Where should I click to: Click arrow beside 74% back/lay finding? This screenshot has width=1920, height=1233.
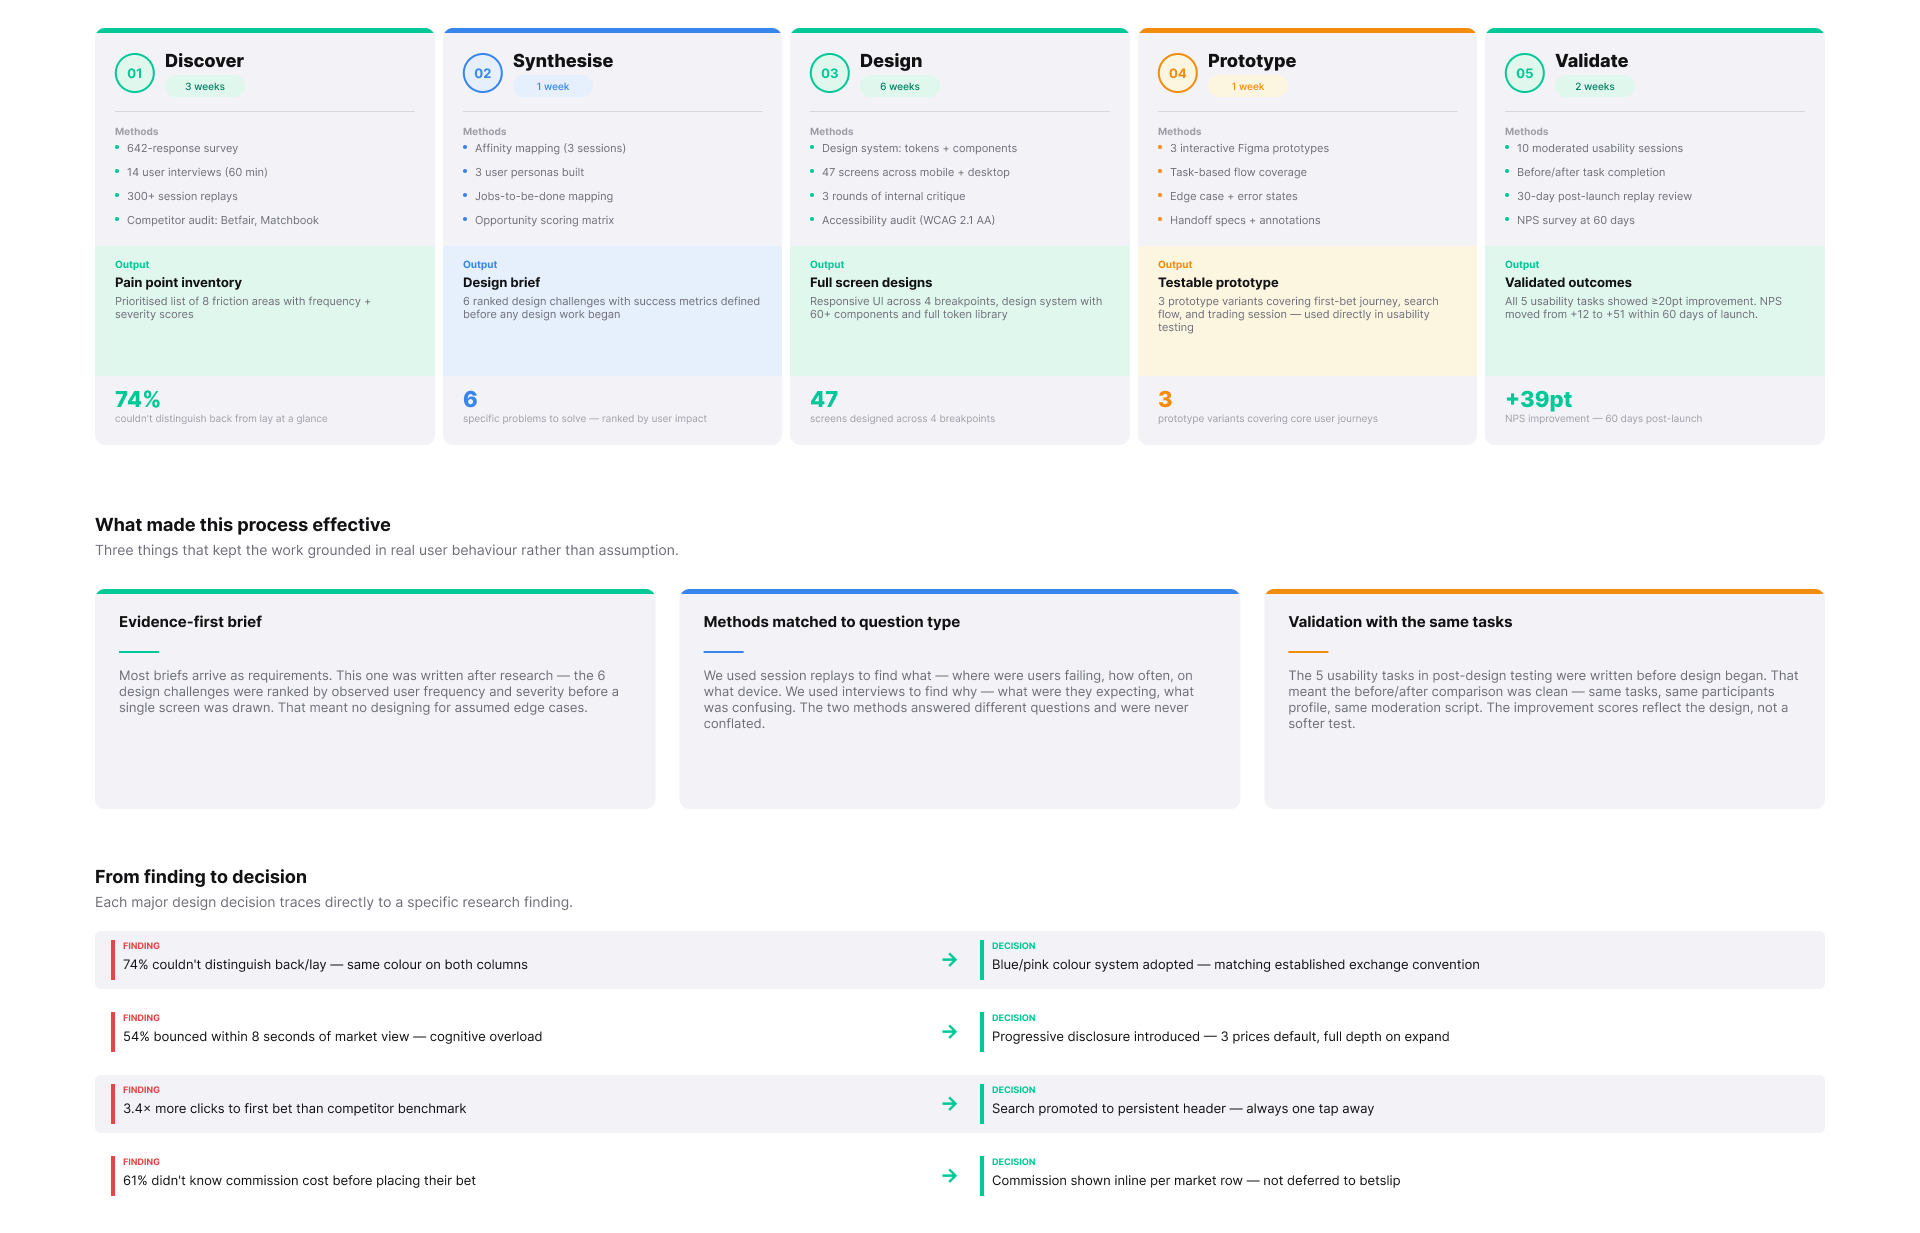pyautogui.click(x=949, y=960)
